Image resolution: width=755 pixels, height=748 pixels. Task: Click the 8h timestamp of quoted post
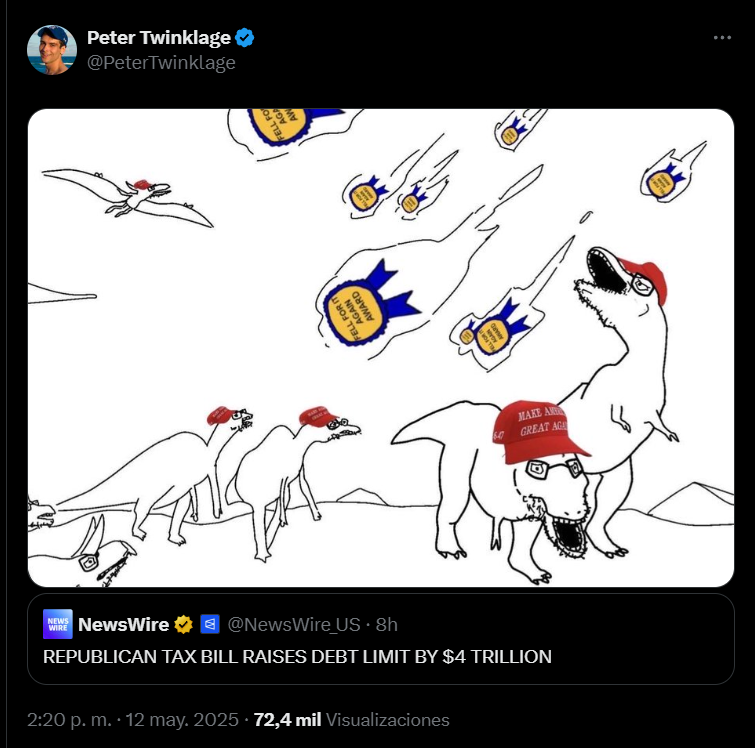coord(387,624)
